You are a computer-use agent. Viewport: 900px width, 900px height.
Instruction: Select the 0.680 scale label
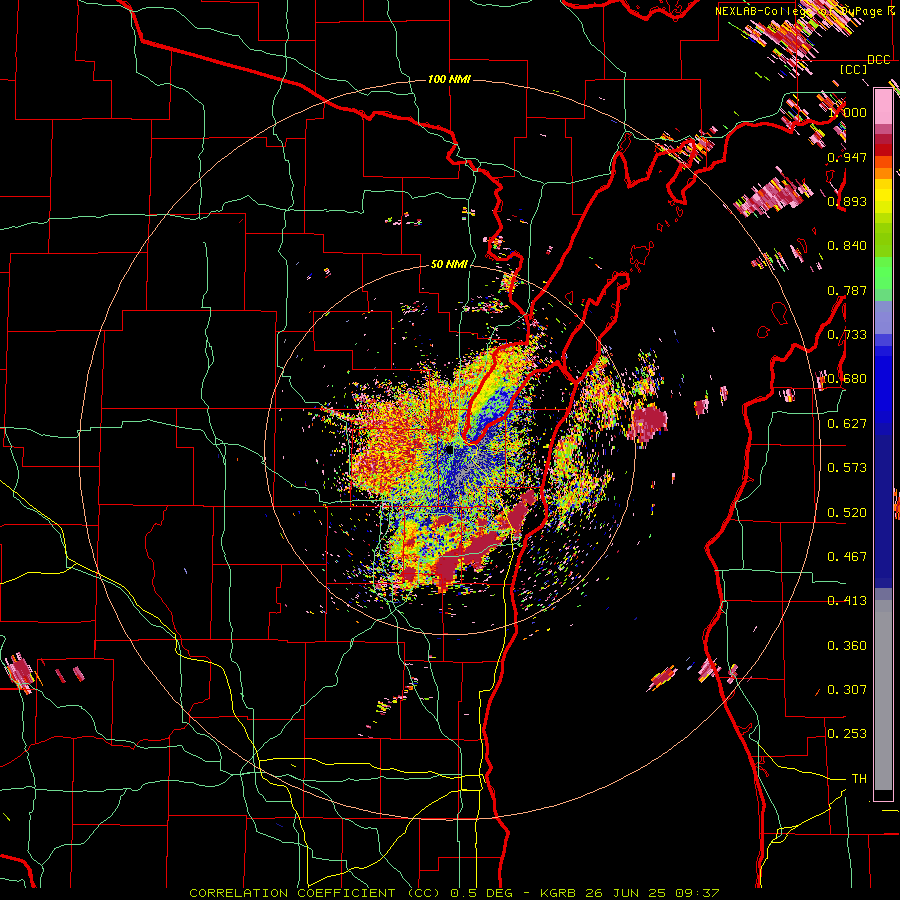[847, 379]
